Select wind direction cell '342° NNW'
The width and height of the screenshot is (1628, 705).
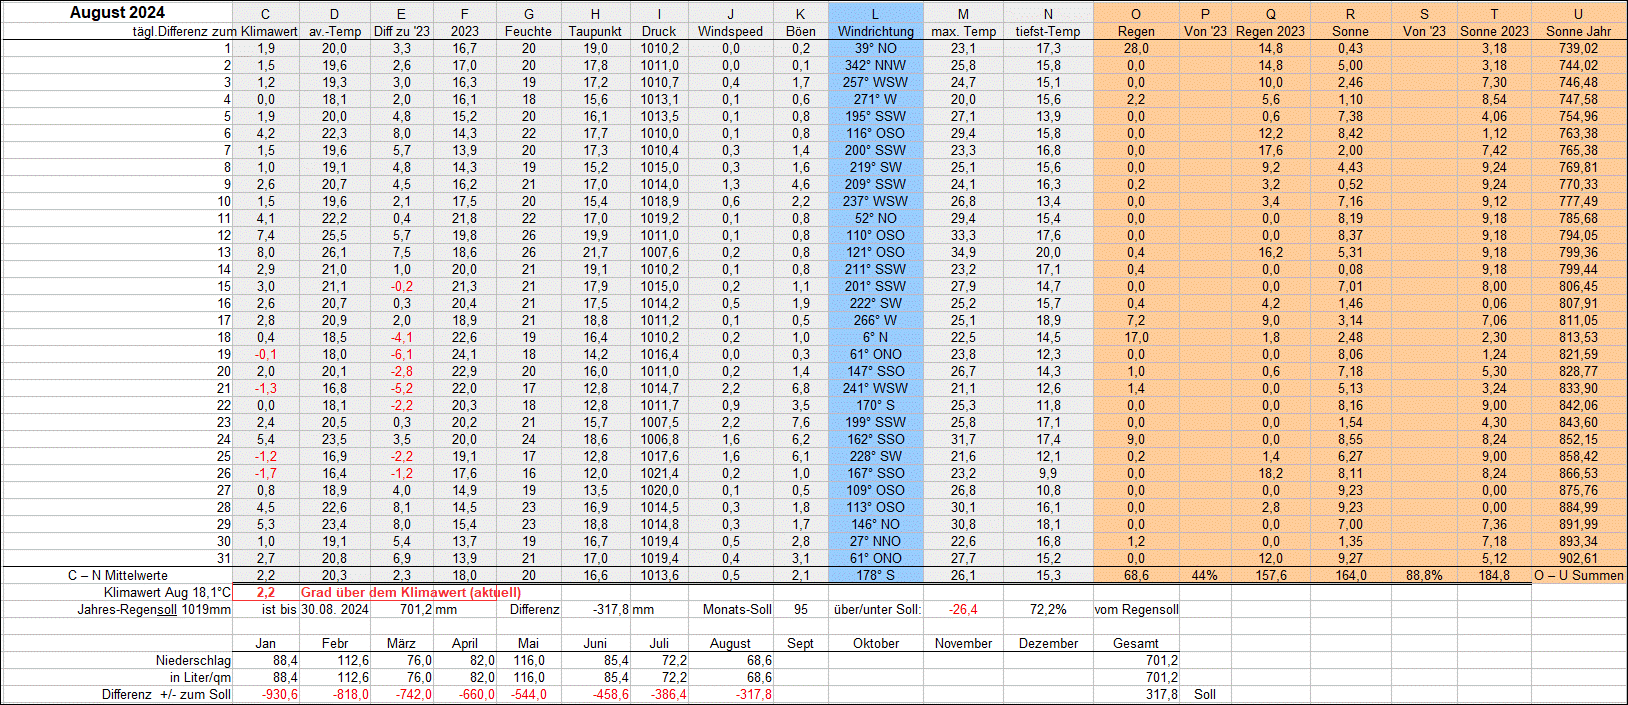point(876,65)
